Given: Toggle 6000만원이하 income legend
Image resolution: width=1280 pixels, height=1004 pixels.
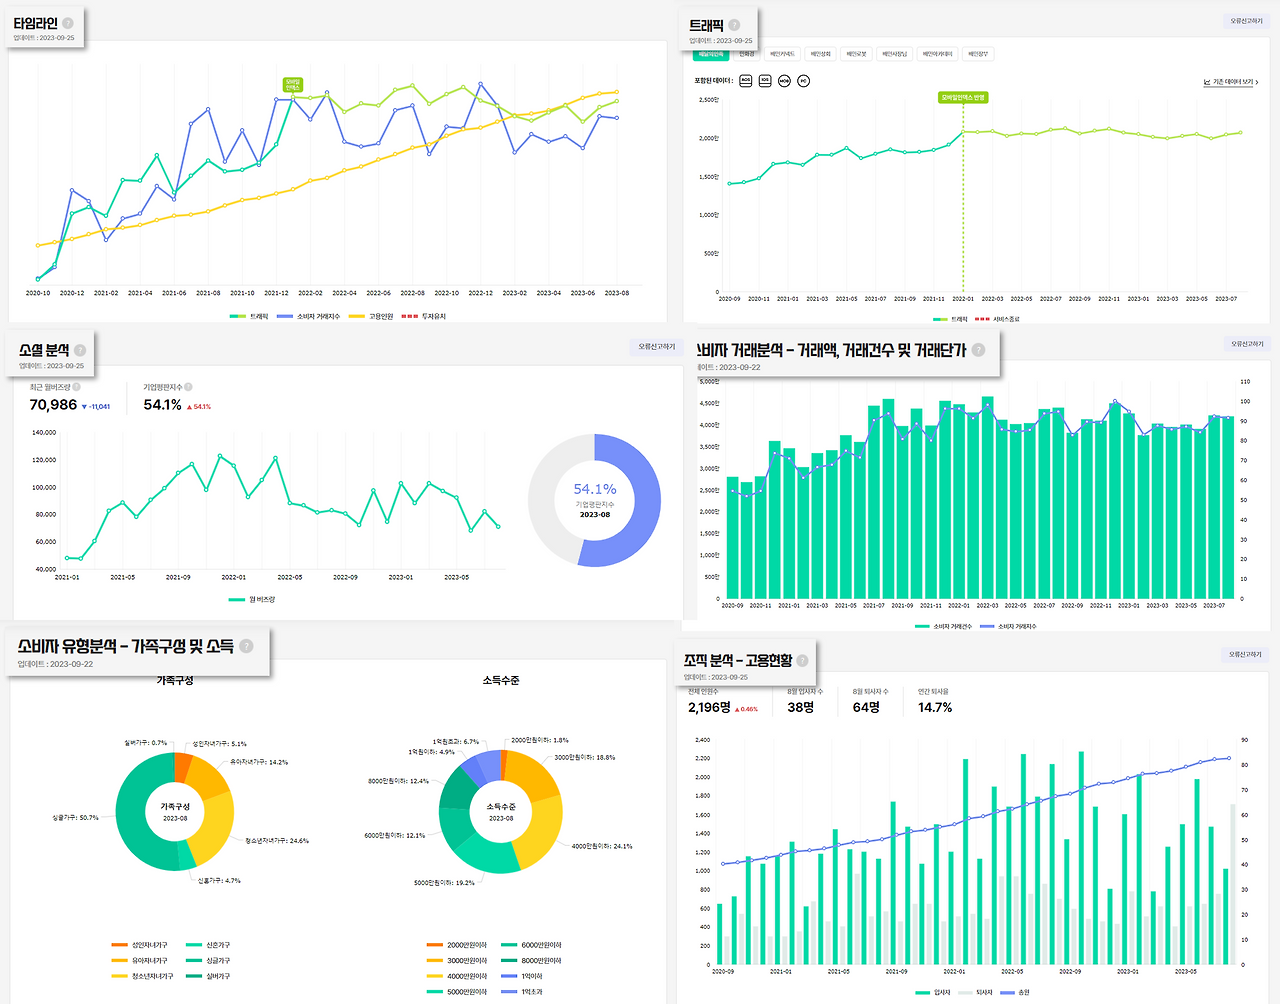Looking at the screenshot, I should 532,945.
